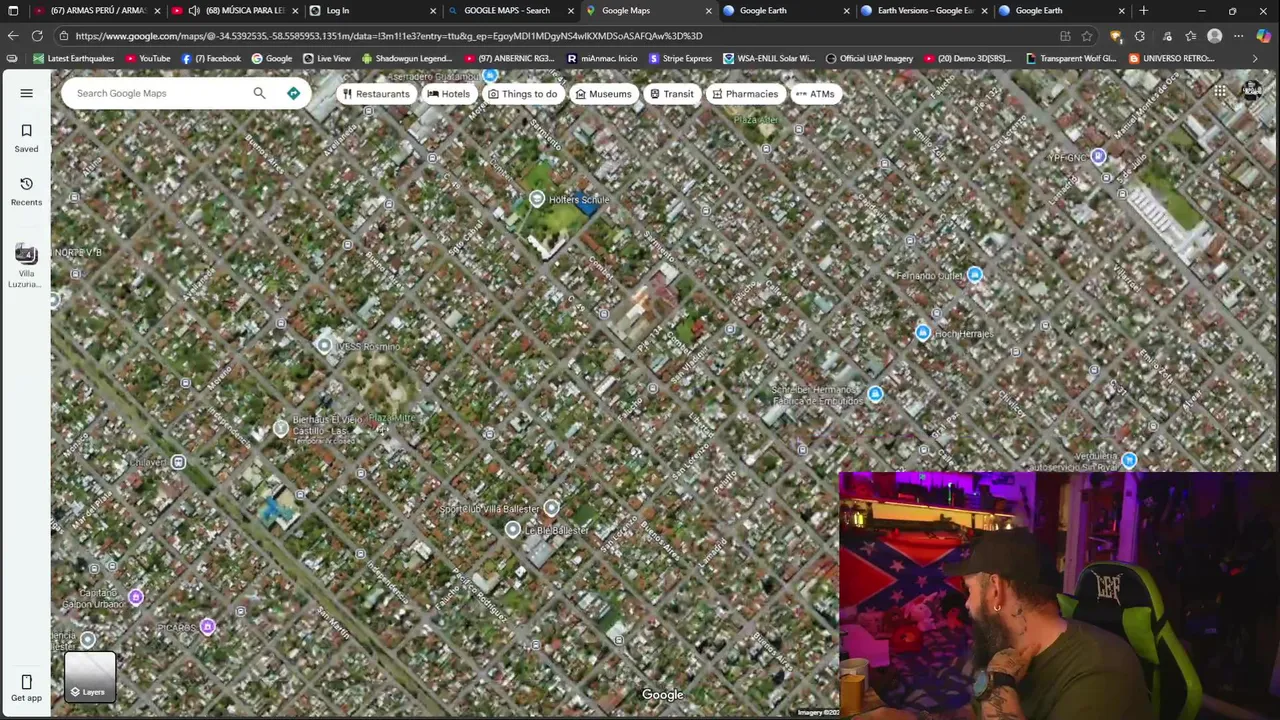
Task: Click the IVESS Rosmino place marker
Action: click(324, 345)
